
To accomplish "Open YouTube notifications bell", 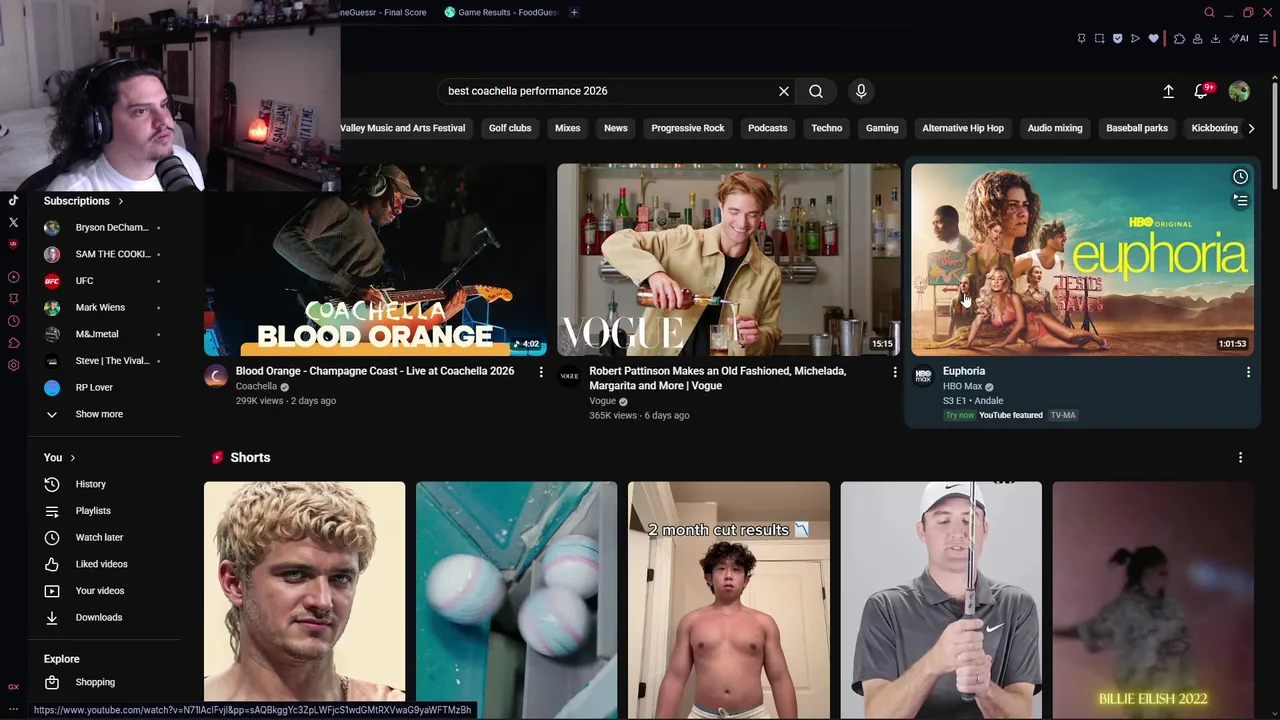I will click(1203, 91).
